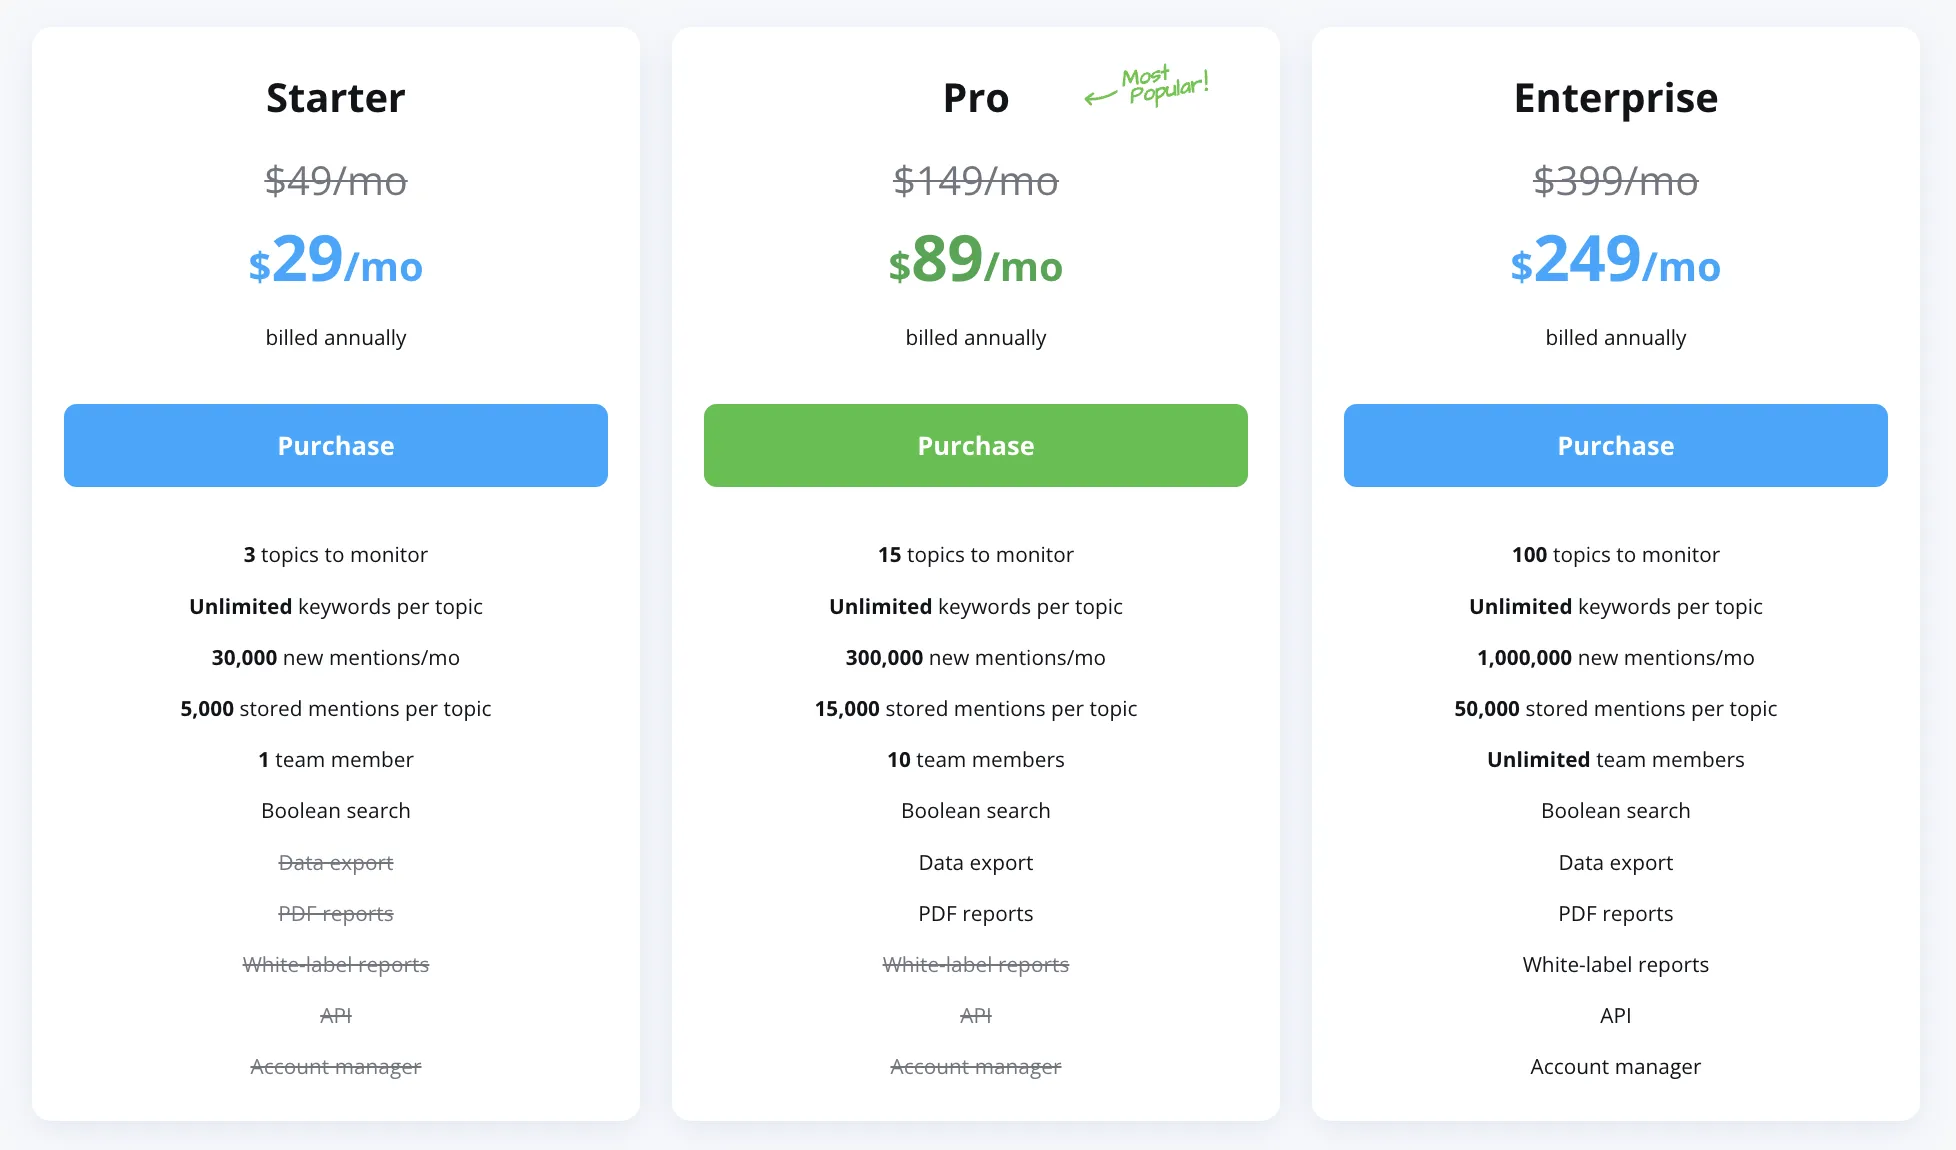Click White-label reports under Enterprise

(x=1615, y=964)
